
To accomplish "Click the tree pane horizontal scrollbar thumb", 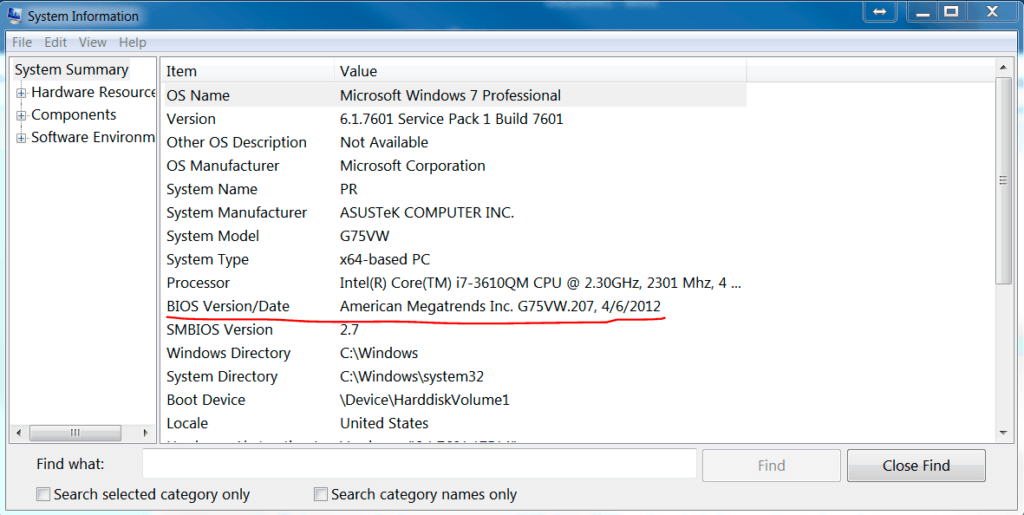I will (x=75, y=433).
